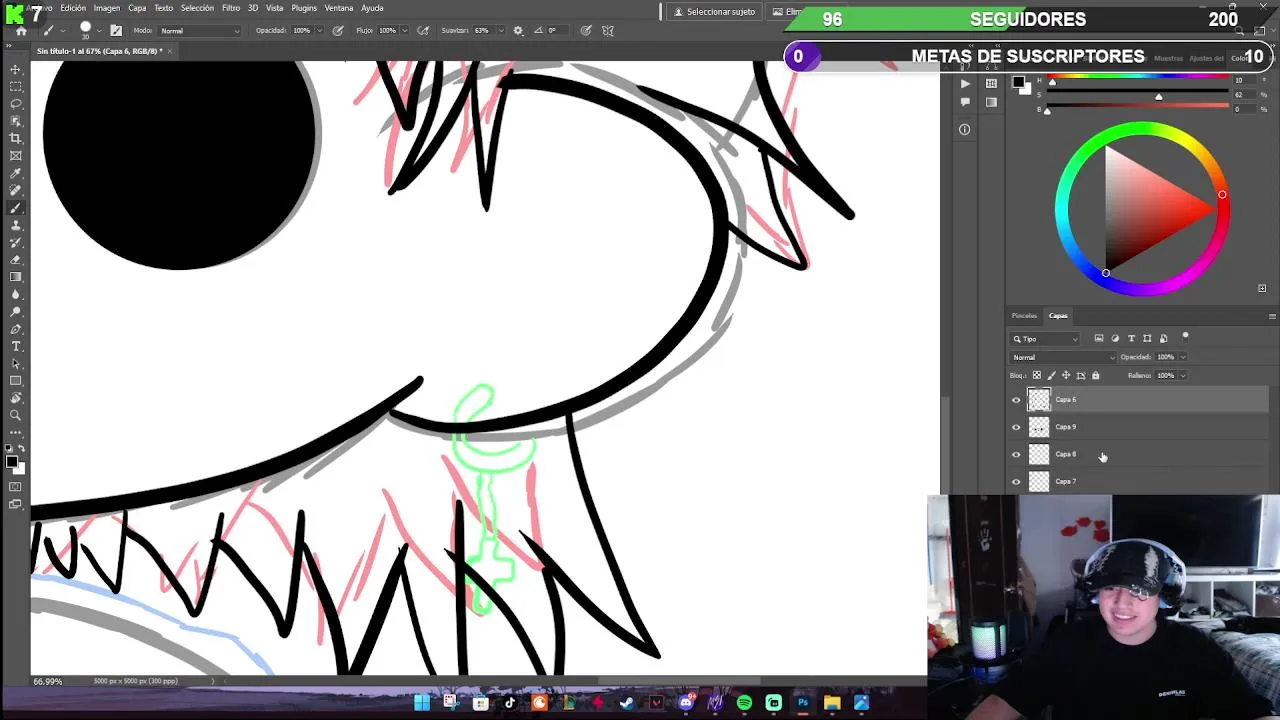1280x720 pixels.
Task: Close the Sin título-1 document tab
Action: point(170,51)
